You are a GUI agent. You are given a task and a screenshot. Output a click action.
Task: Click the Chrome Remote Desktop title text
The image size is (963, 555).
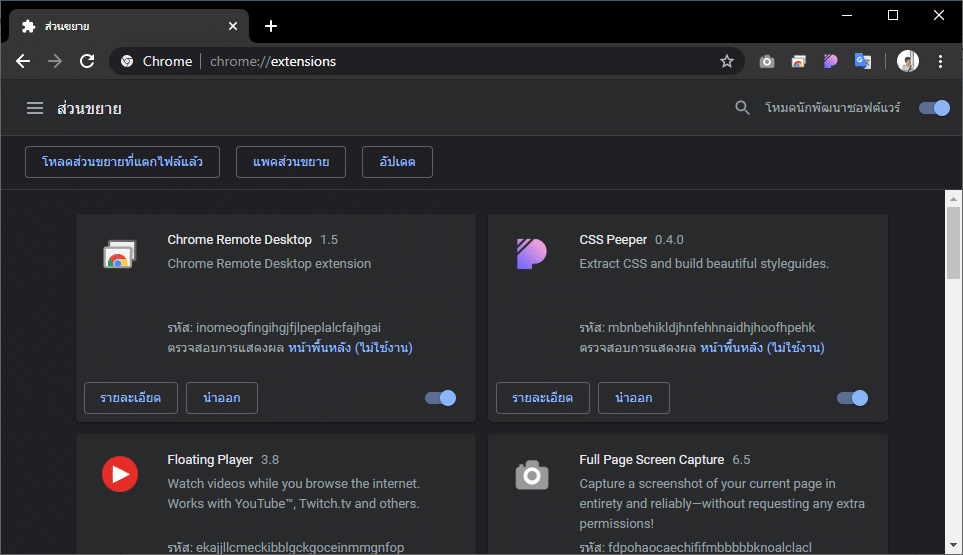pos(240,240)
